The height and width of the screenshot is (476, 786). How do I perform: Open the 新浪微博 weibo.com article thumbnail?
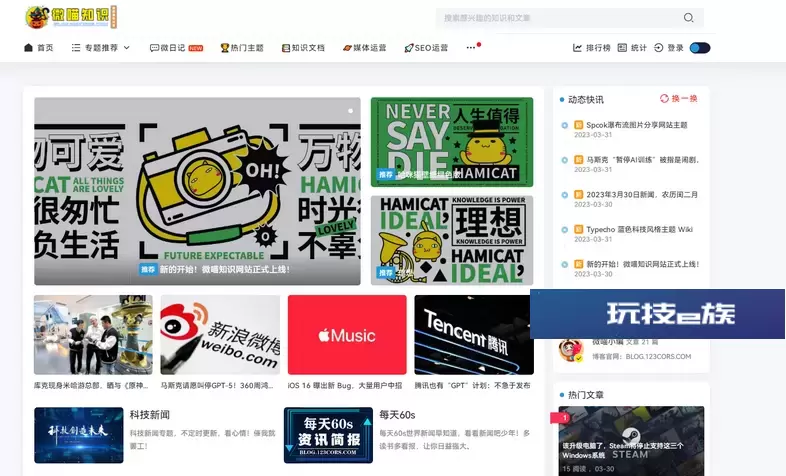(220, 335)
